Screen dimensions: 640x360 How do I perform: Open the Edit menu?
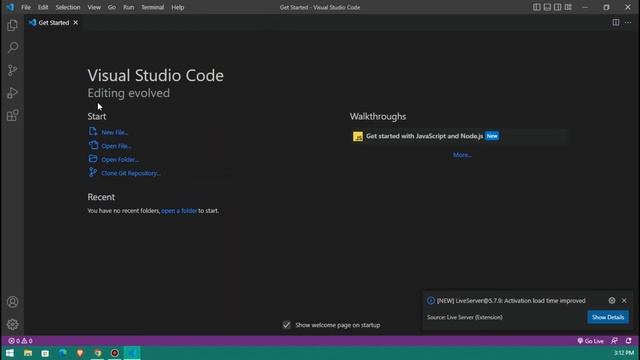point(43,7)
